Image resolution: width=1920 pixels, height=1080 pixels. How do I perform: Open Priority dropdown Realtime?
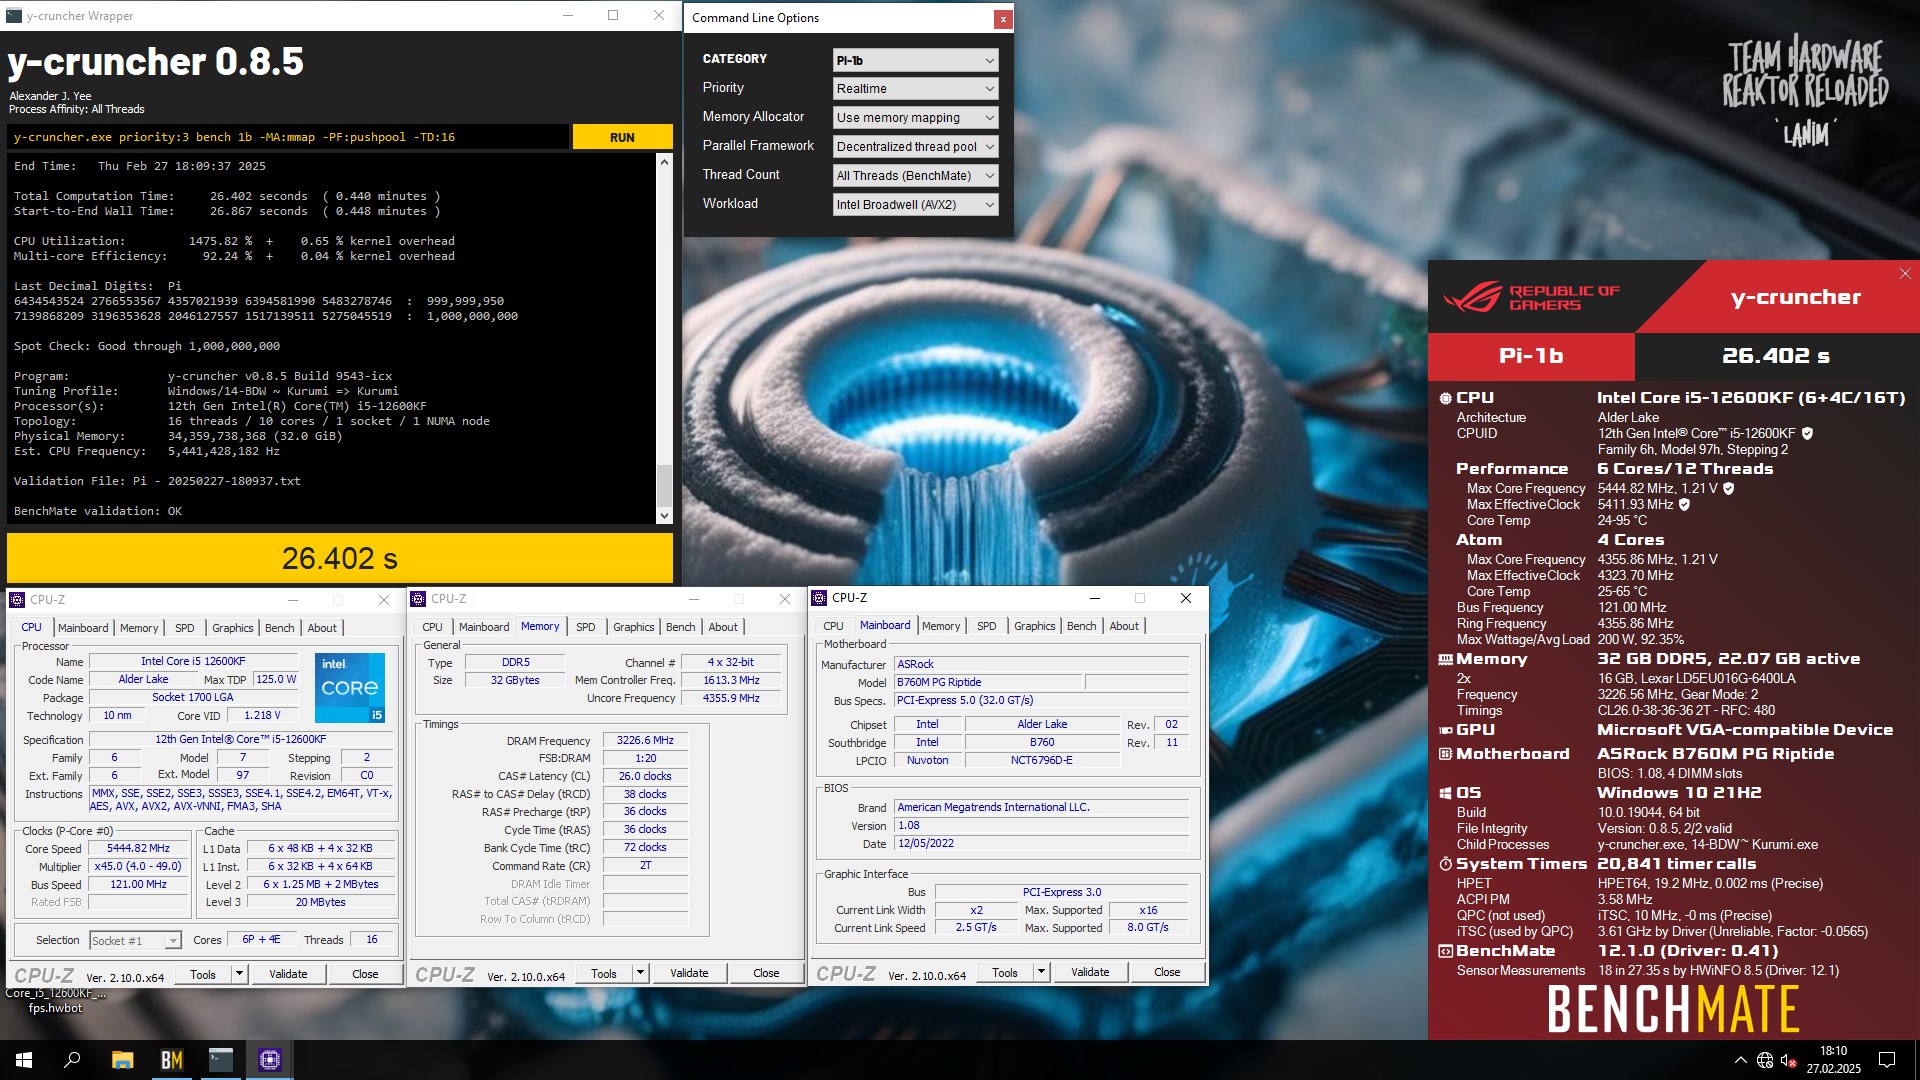pos(915,89)
